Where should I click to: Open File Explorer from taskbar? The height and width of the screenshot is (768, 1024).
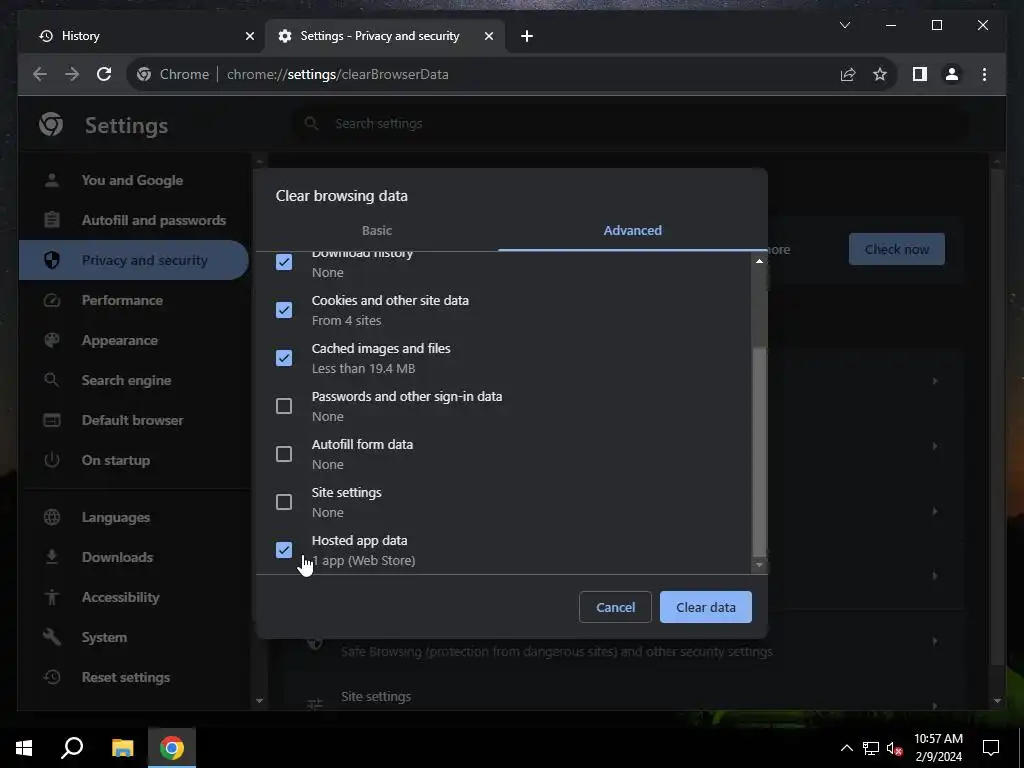(x=122, y=748)
